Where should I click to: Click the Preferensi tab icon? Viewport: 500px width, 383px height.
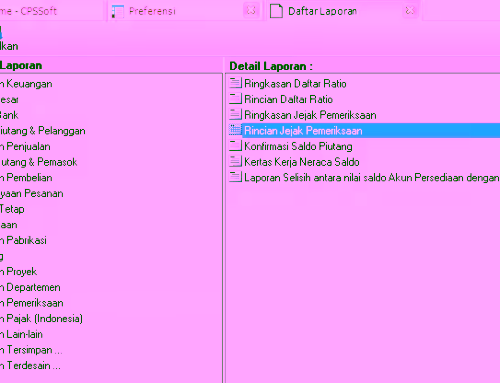(x=118, y=11)
